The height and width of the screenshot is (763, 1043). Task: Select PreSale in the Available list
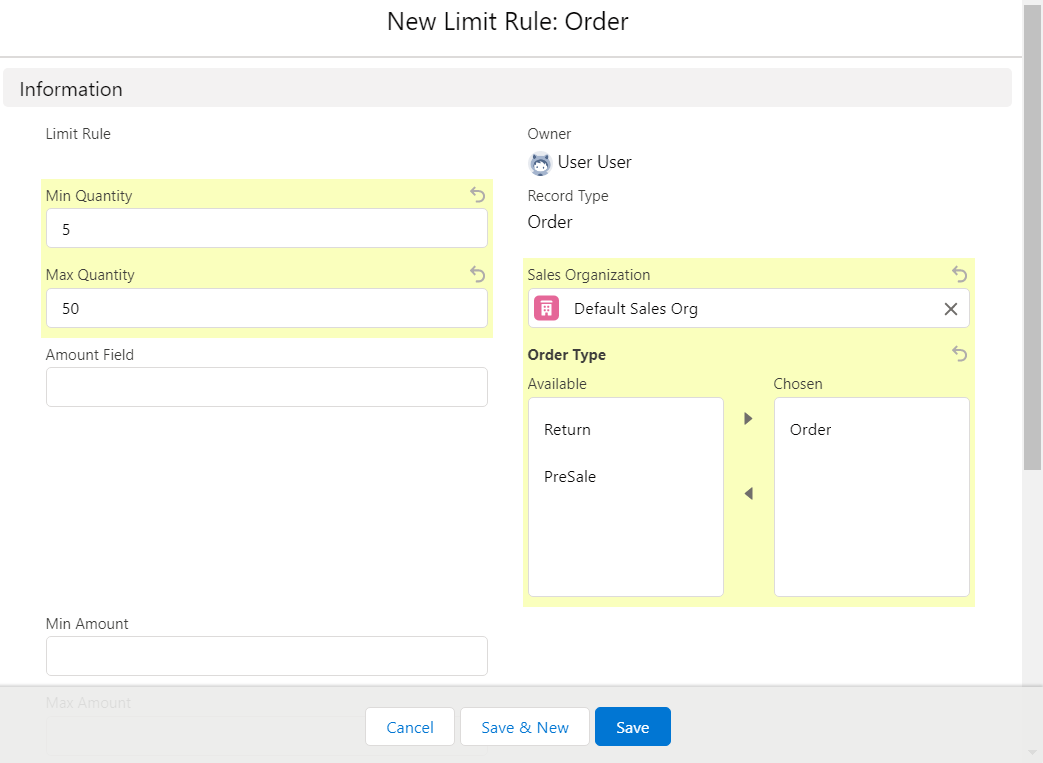point(569,476)
